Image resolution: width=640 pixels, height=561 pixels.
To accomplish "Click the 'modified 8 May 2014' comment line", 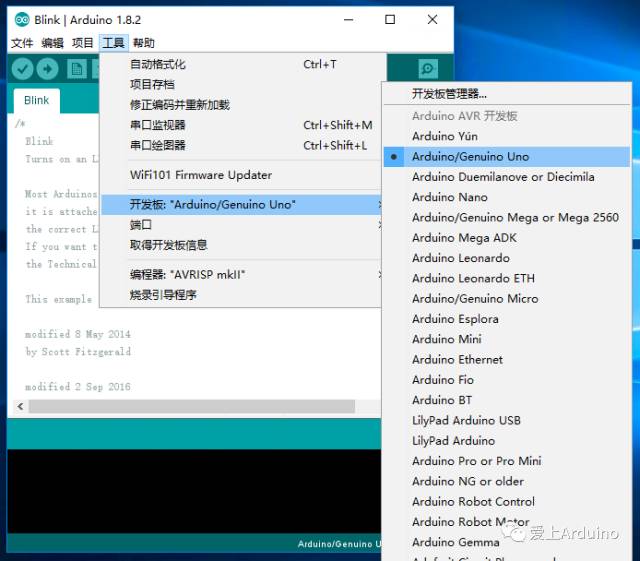I will [x=78, y=334].
